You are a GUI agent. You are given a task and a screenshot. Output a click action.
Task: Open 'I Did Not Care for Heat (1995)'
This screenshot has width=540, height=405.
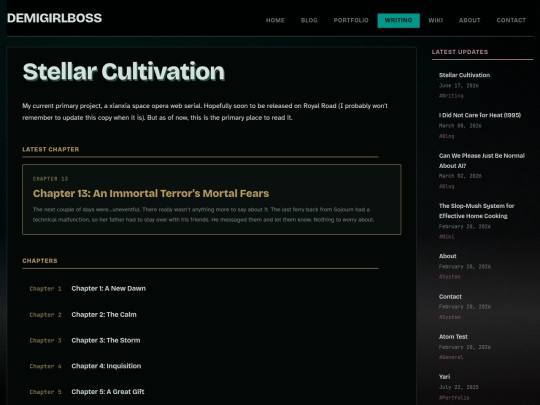coord(480,115)
